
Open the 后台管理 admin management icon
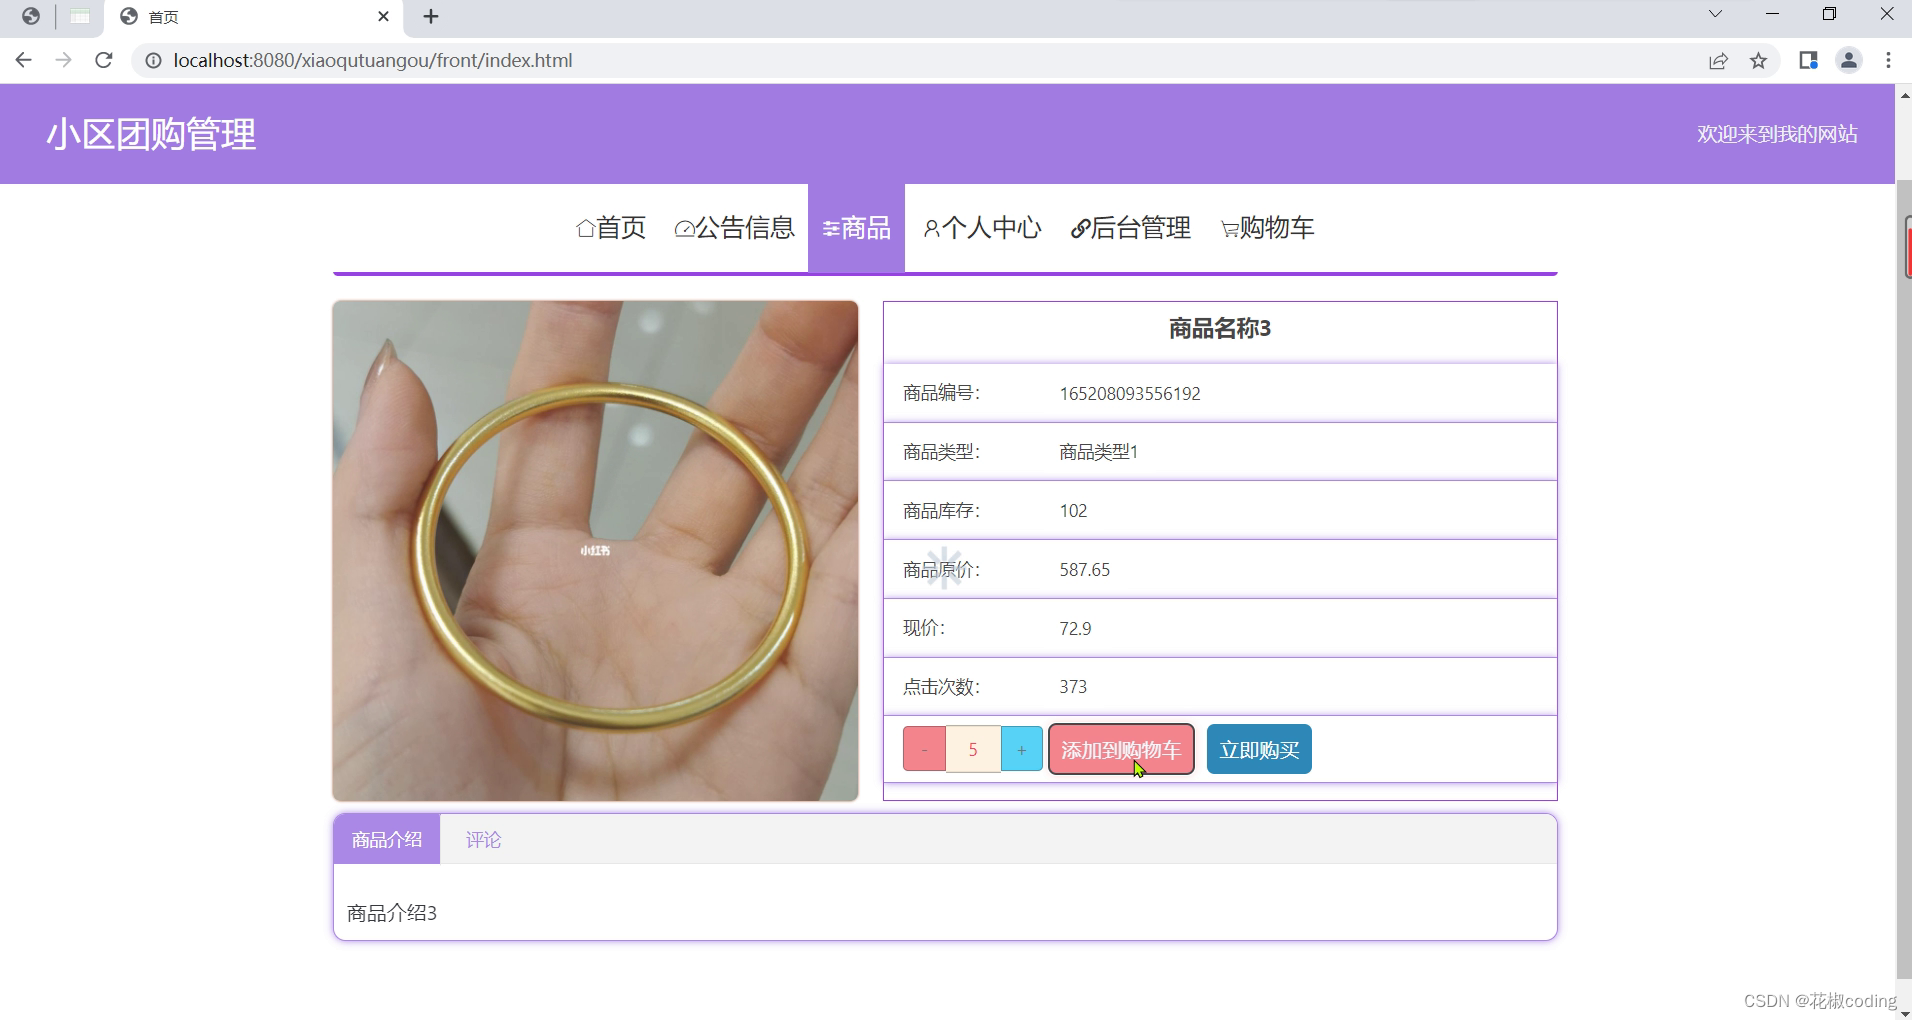pos(1078,228)
